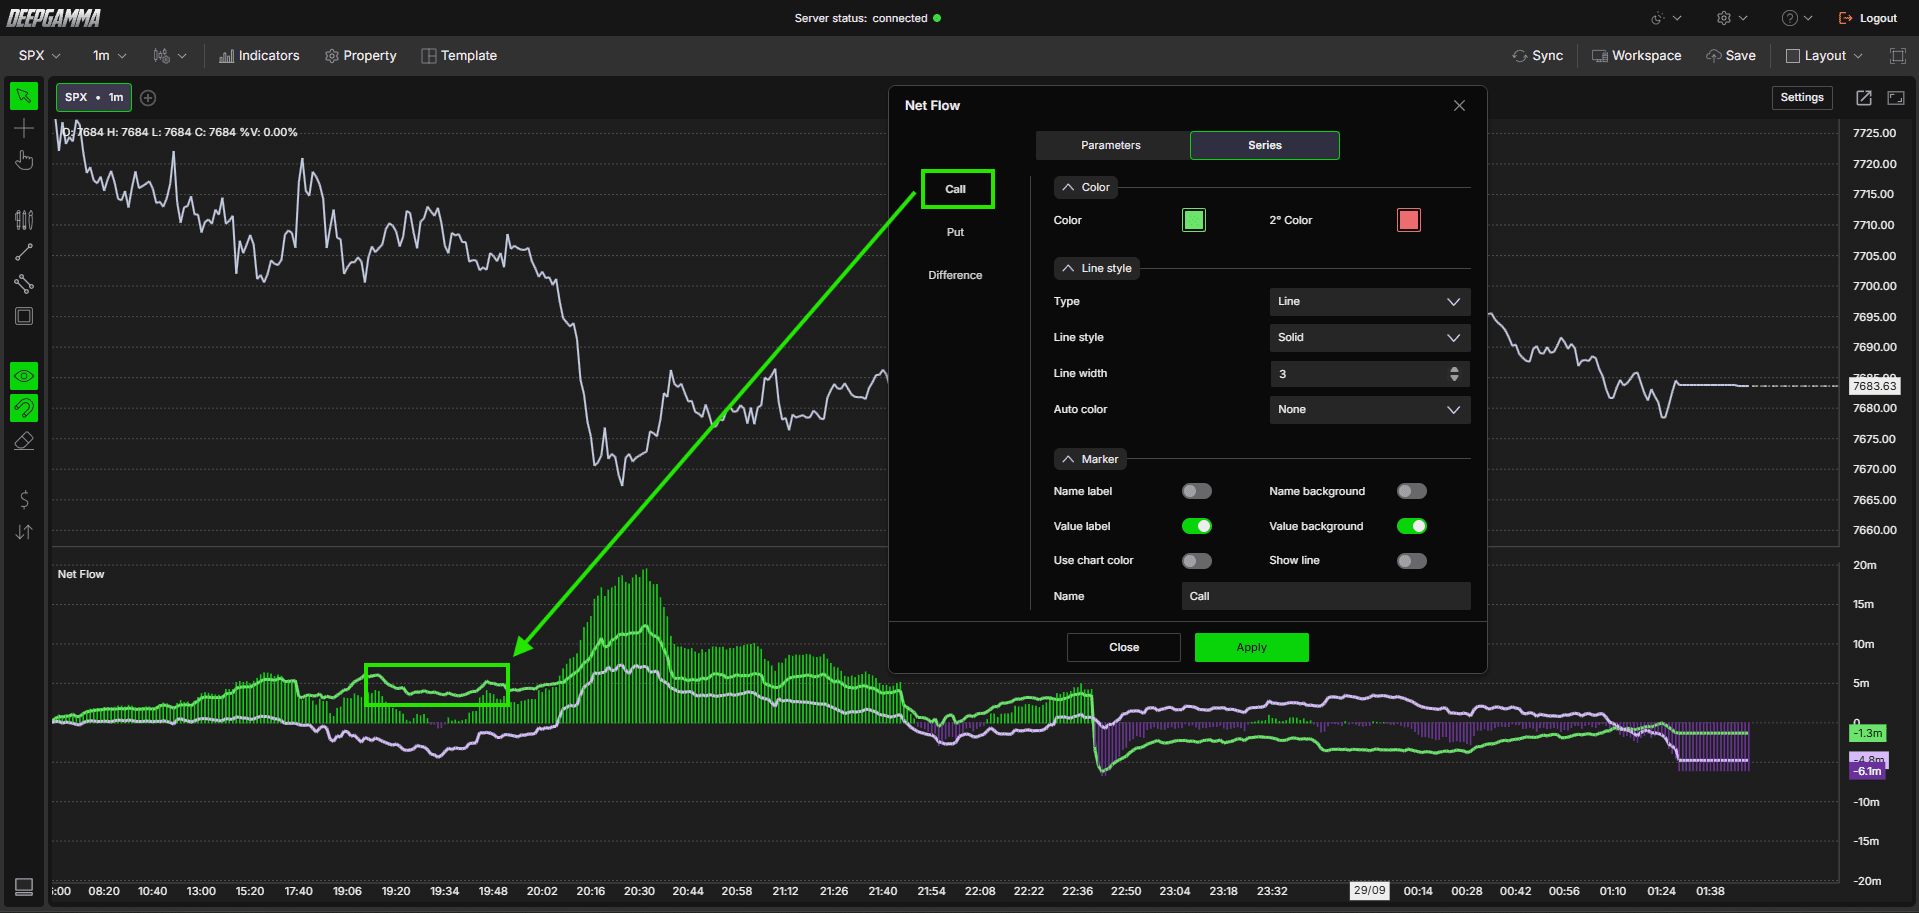This screenshot has width=1919, height=913.
Task: Toggle fullscreen mode icon next to Layout
Action: click(x=1897, y=56)
